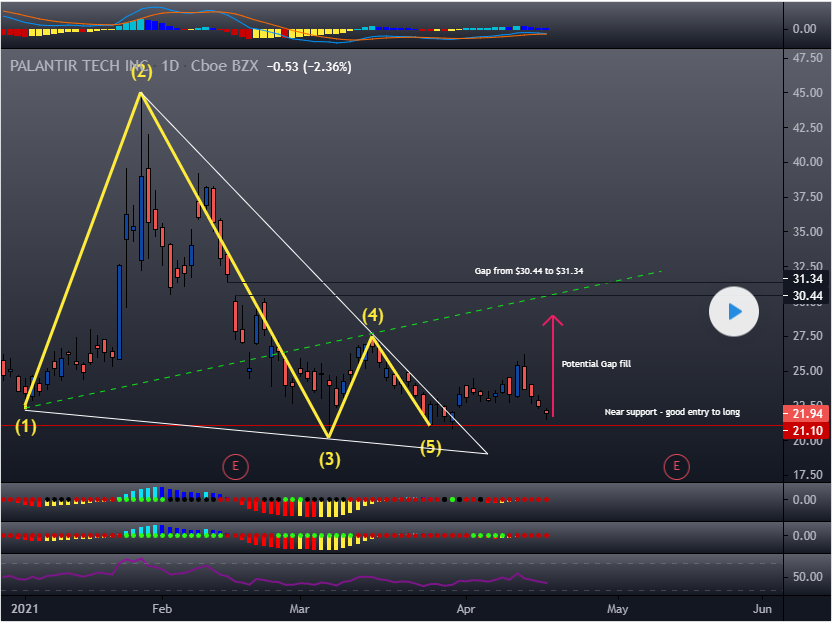
Task: Select 'Gap from $30.44 to $31.34' annotation
Action: [542, 271]
